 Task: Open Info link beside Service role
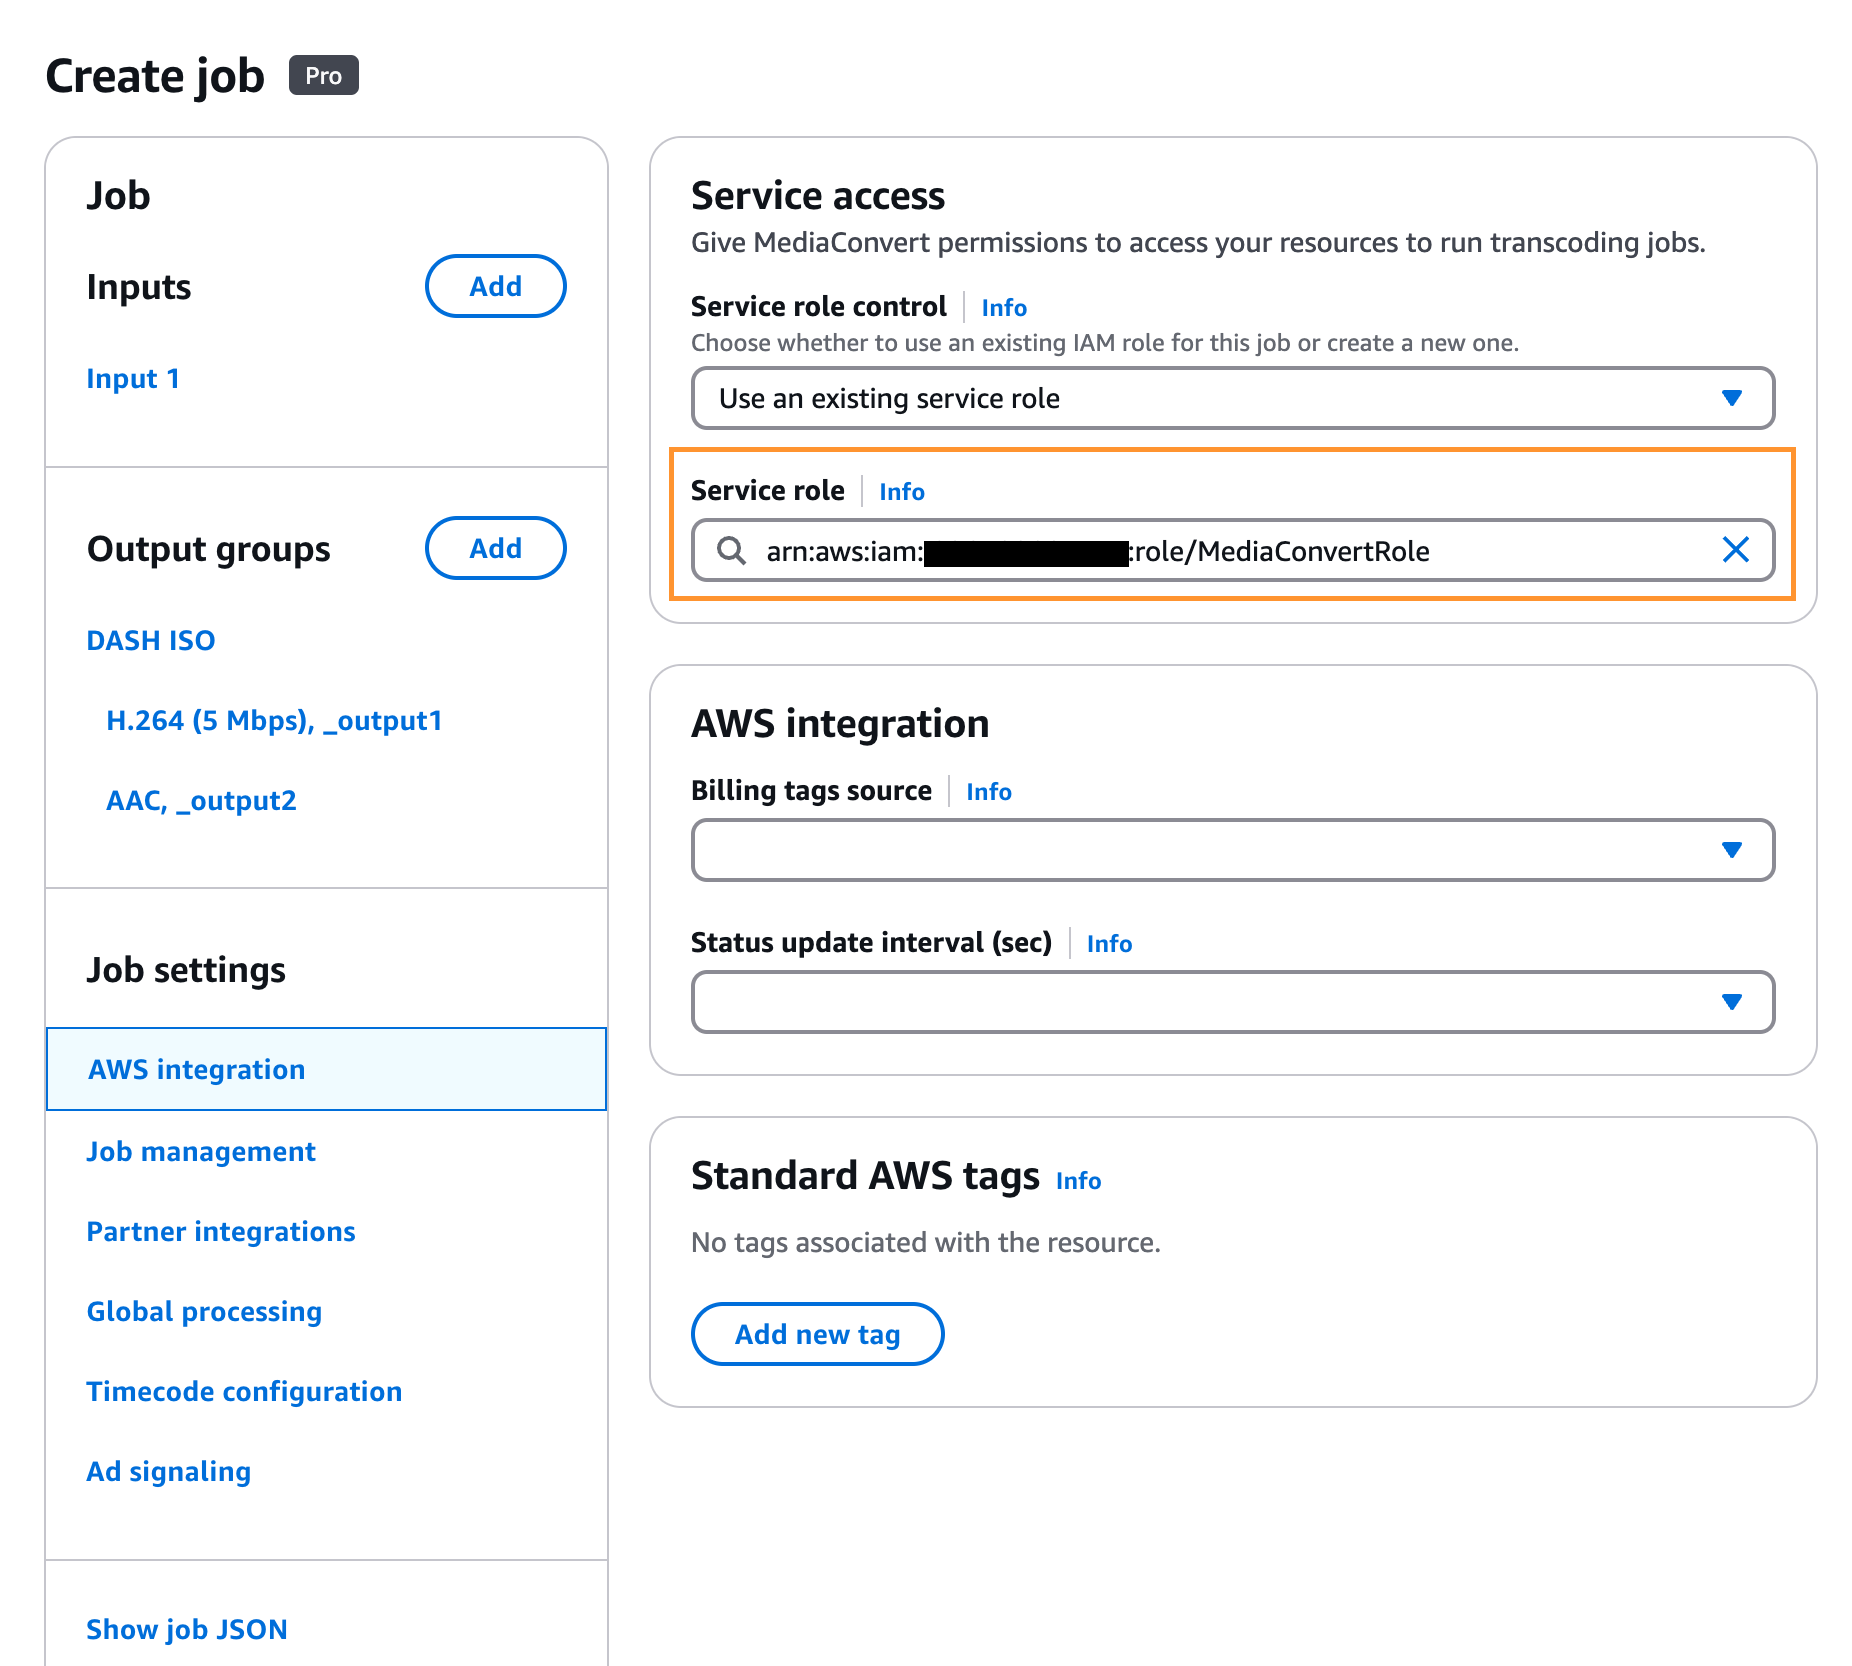click(901, 491)
